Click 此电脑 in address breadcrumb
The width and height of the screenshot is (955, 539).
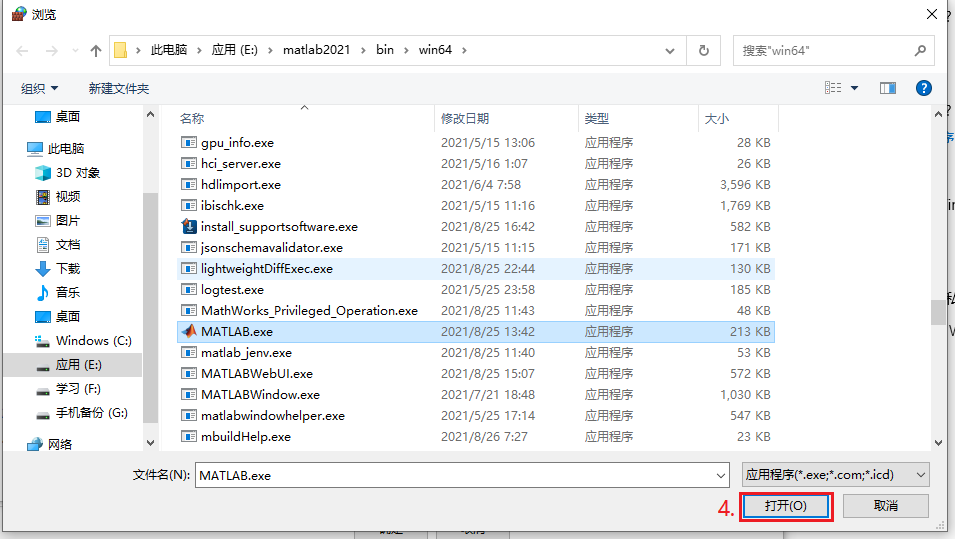(x=169, y=50)
